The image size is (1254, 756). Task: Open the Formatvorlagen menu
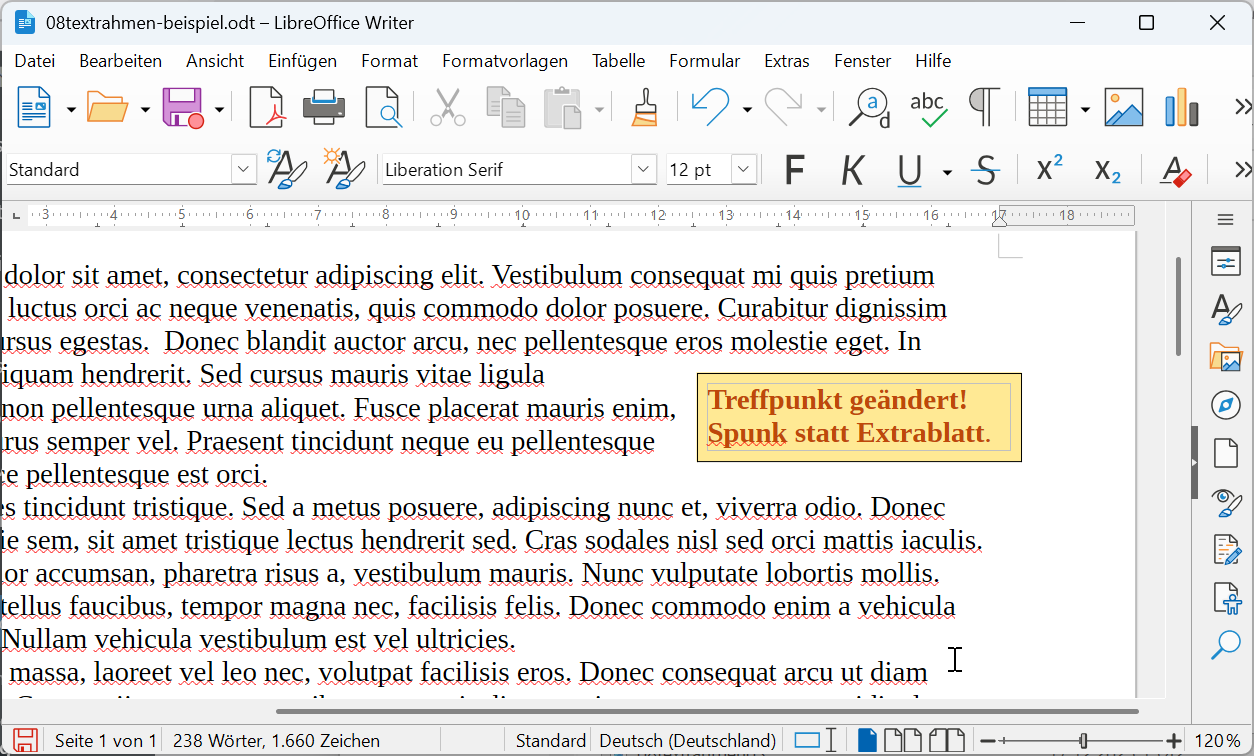pyautogui.click(x=504, y=61)
